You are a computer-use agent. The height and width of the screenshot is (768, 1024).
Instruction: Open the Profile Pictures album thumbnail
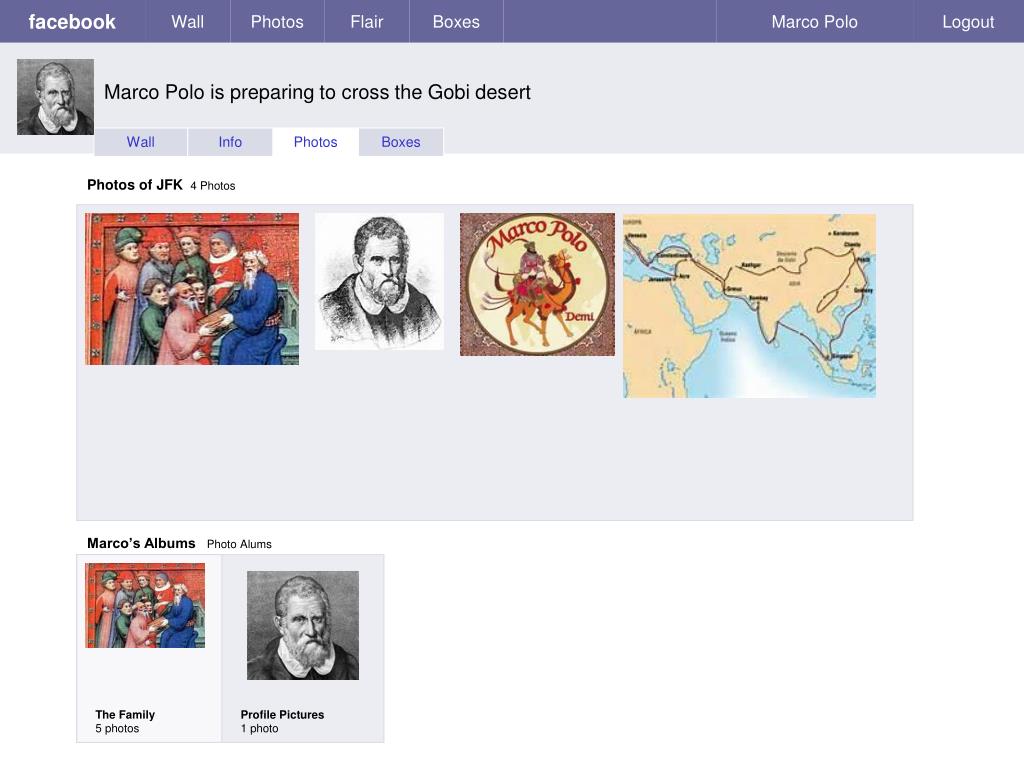pos(303,626)
